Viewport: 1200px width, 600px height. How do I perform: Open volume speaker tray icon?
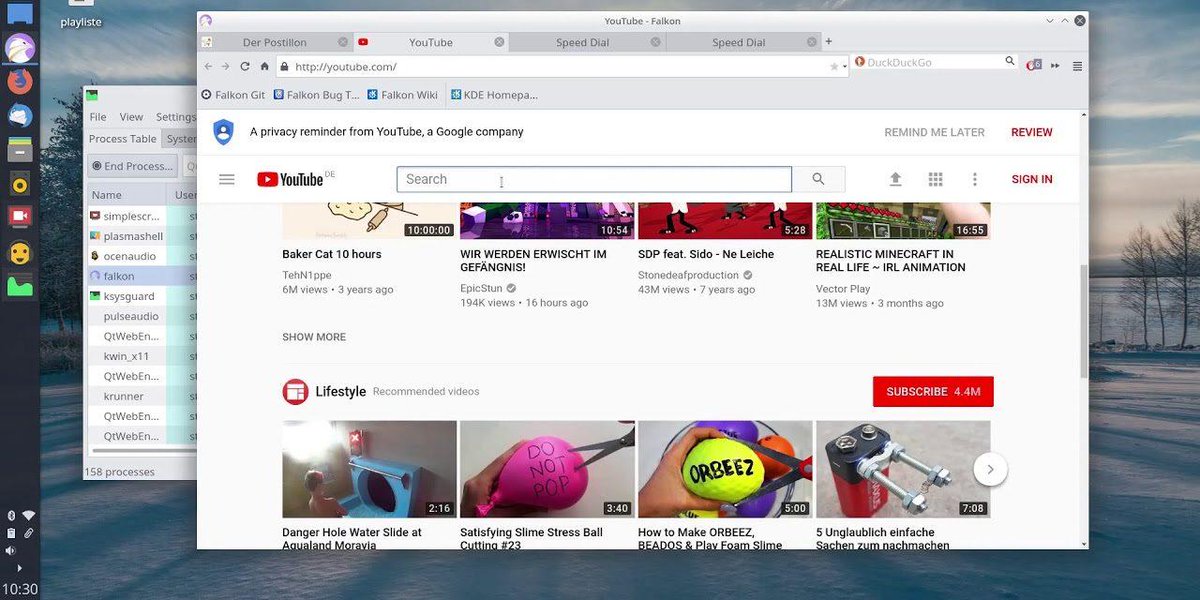[11, 550]
